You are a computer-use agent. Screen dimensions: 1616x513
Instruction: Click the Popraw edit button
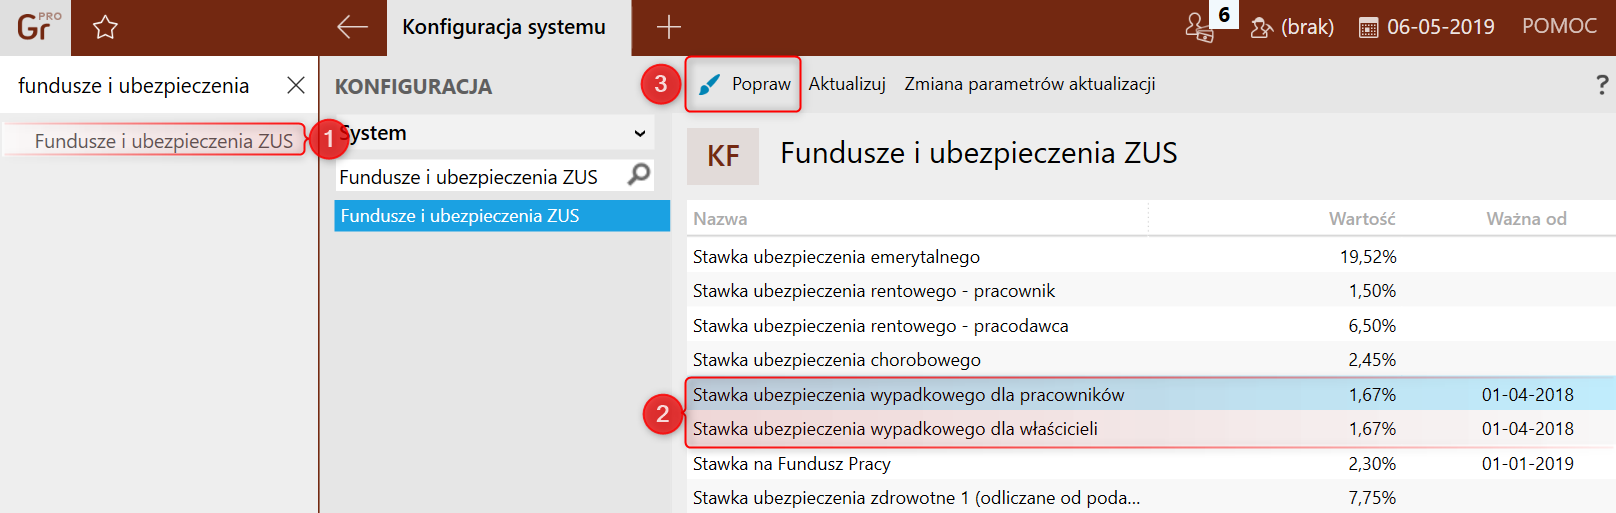point(744,84)
